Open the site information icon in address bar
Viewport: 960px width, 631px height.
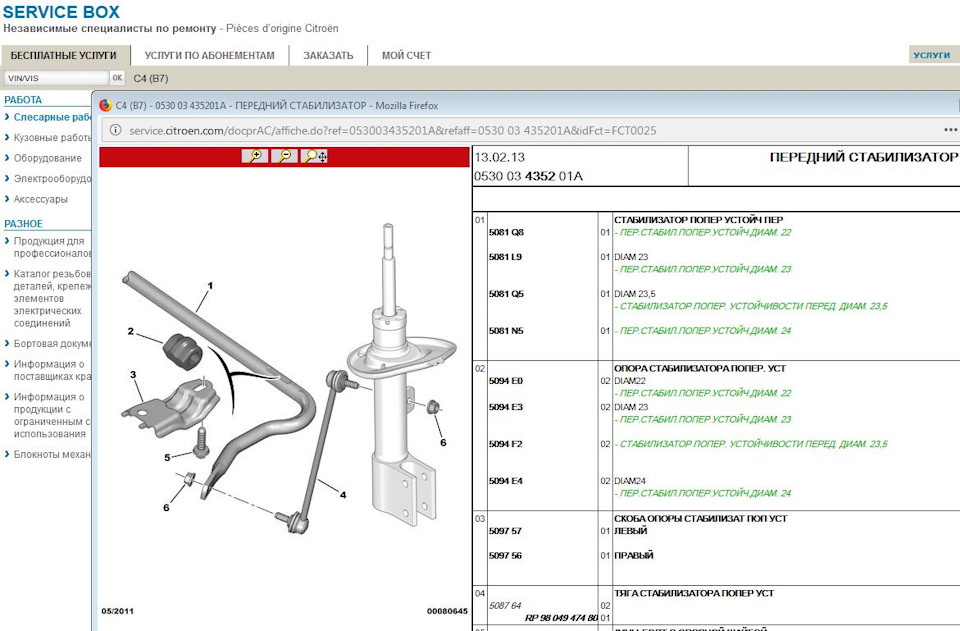pyautogui.click(x=114, y=130)
